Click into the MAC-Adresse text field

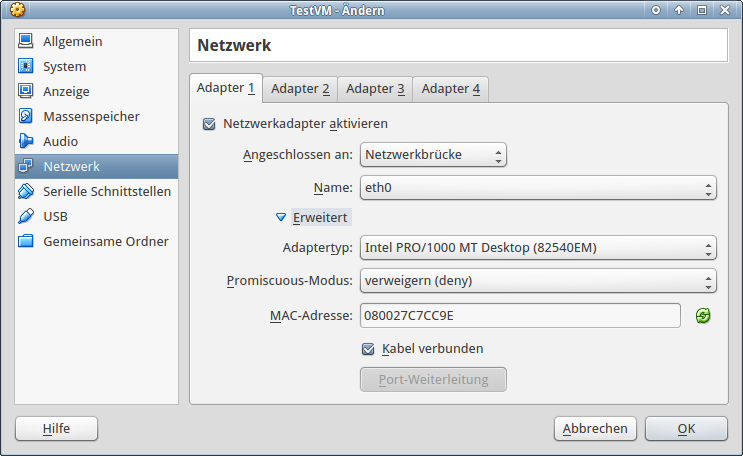pos(520,316)
